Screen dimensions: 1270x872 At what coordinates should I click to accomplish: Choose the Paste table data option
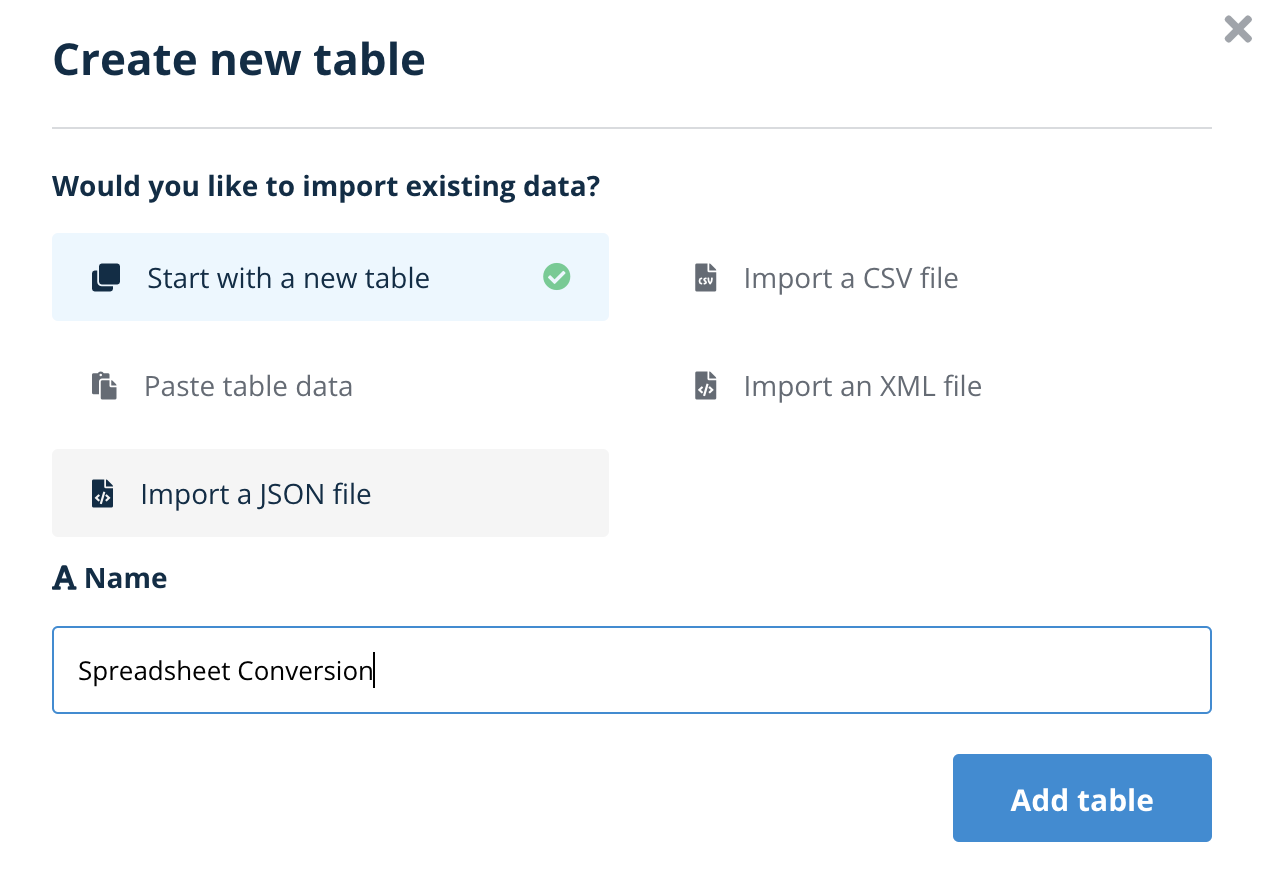[x=330, y=385]
